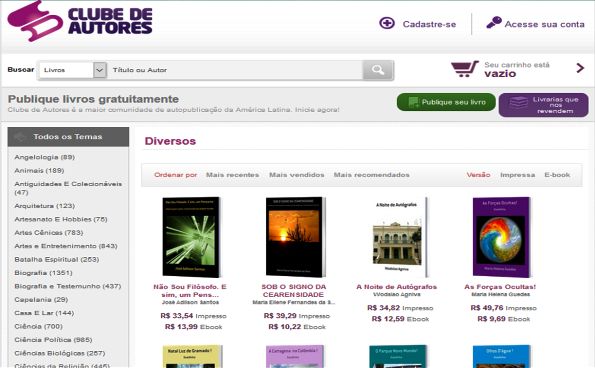Sort by Mais recomendados
Screen dimensions: 595x368
pos(371,175)
